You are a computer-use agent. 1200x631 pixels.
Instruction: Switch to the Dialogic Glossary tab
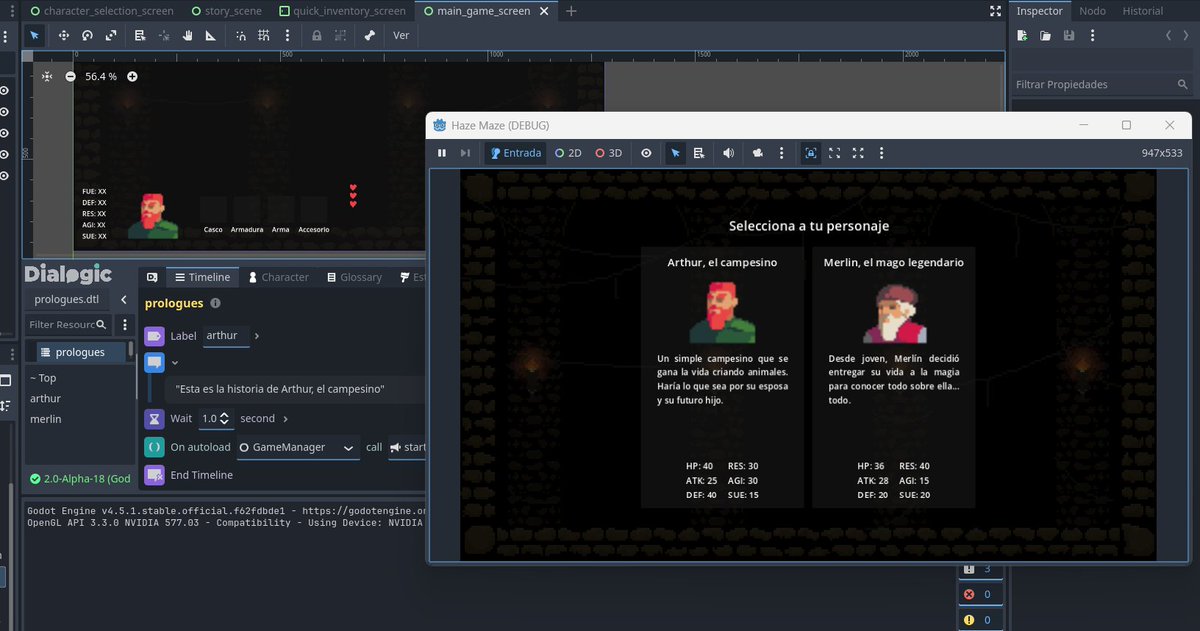click(x=354, y=277)
